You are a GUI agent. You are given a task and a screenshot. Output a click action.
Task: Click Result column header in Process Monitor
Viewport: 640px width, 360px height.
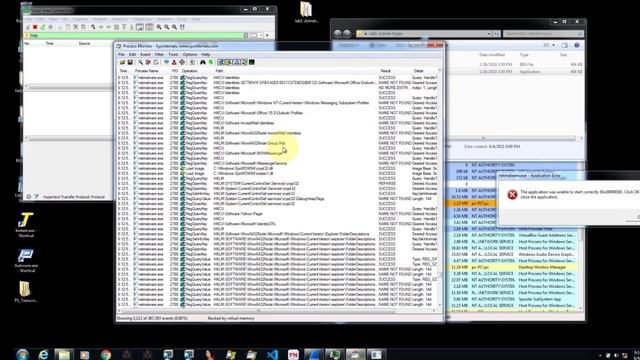click(386, 71)
